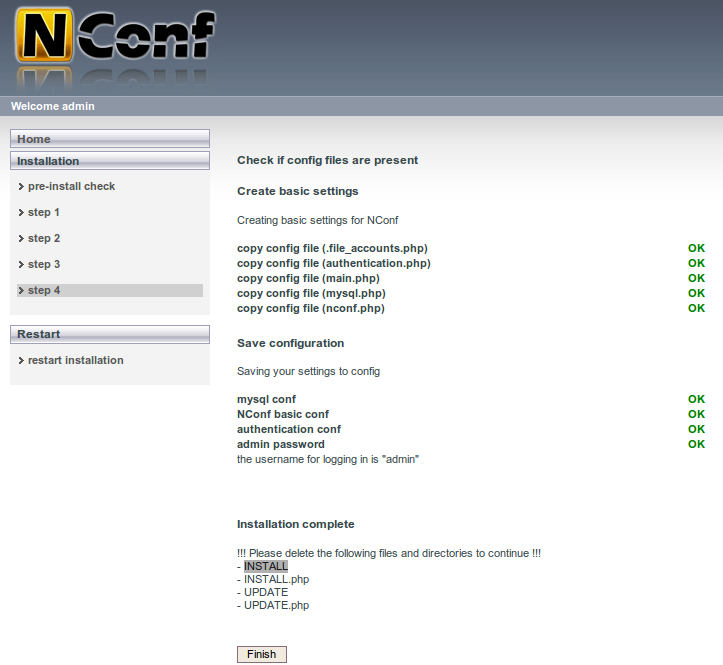
Task: Open the Home menu section
Action: [x=110, y=138]
